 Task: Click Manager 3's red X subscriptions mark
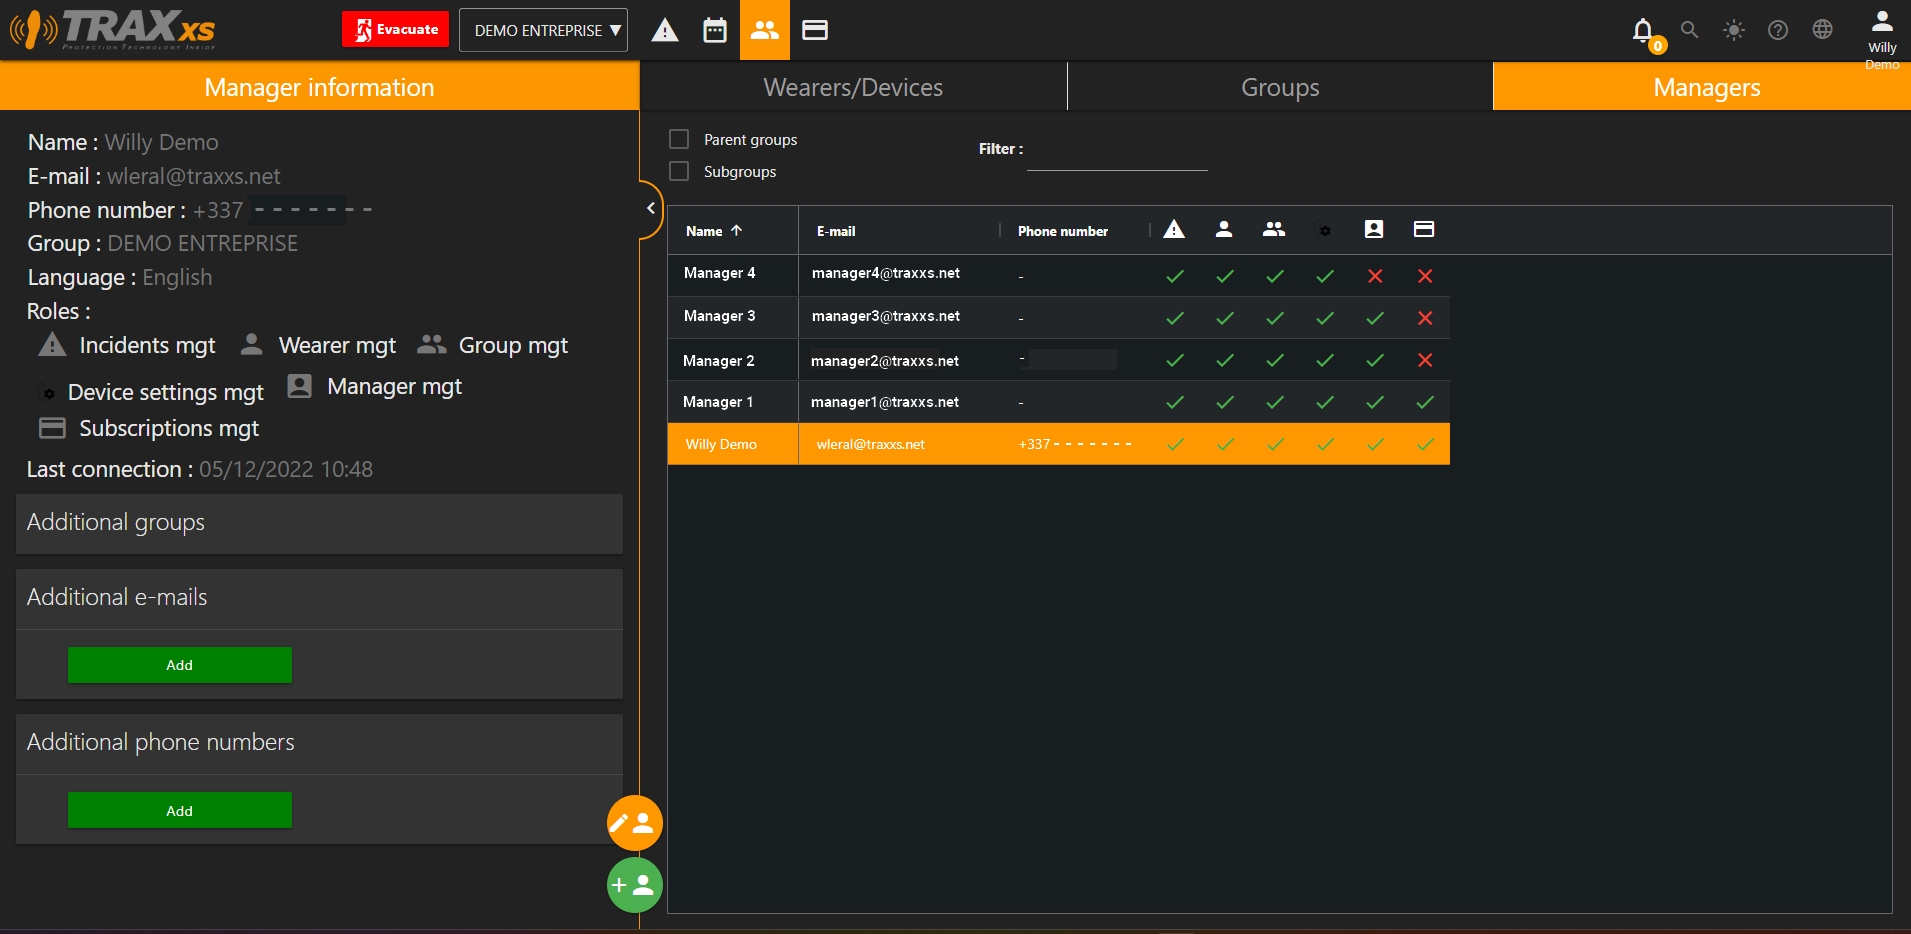point(1425,318)
